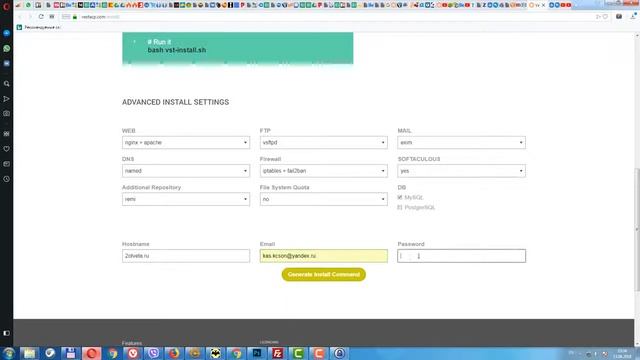640x360 pixels.
Task: Go back to previous page
Action: pyautogui.click(x=20, y=17)
